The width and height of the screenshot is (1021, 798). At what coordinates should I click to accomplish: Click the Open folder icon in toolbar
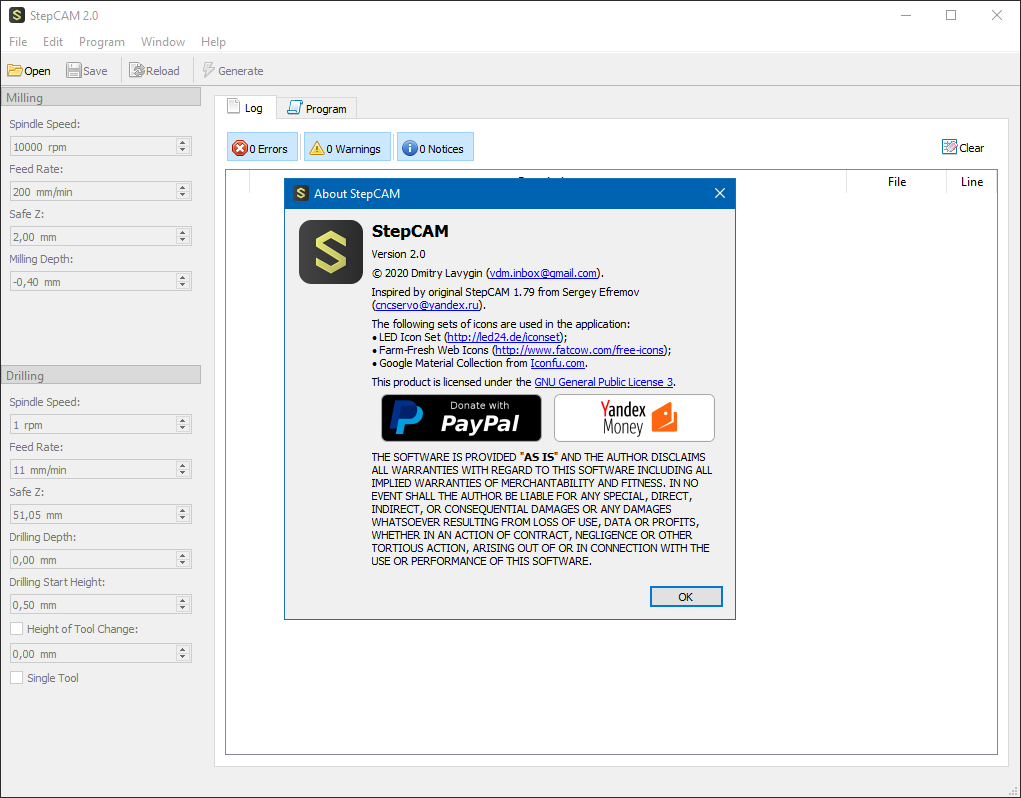coord(14,70)
